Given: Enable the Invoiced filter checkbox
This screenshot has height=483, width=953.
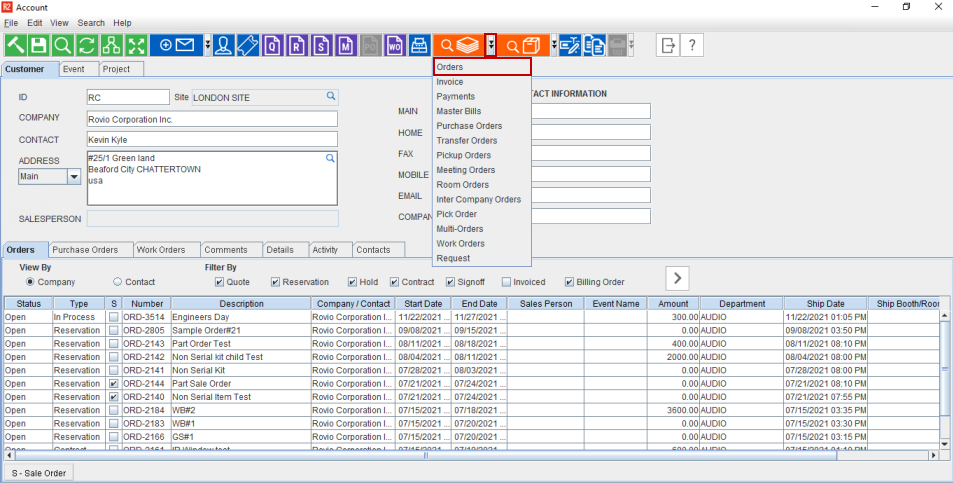Looking at the screenshot, I should click(506, 282).
